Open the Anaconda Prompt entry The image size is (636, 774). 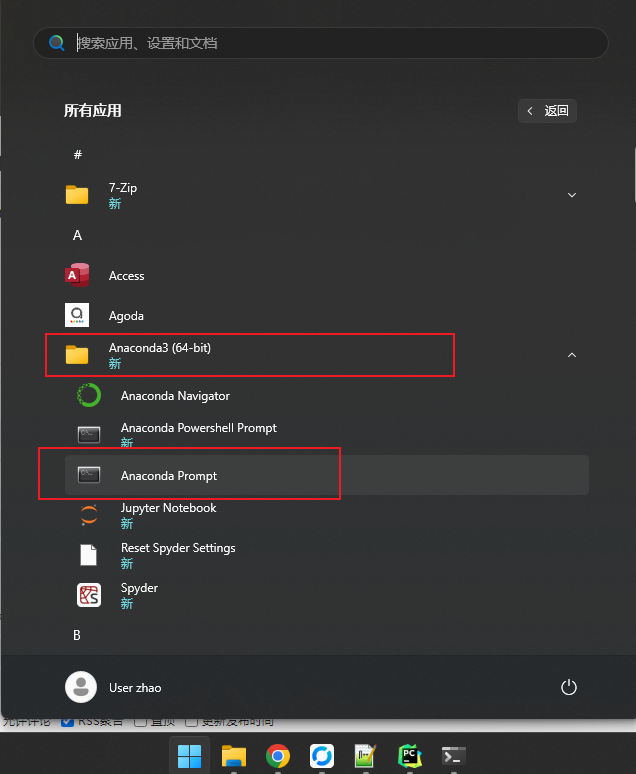click(326, 475)
